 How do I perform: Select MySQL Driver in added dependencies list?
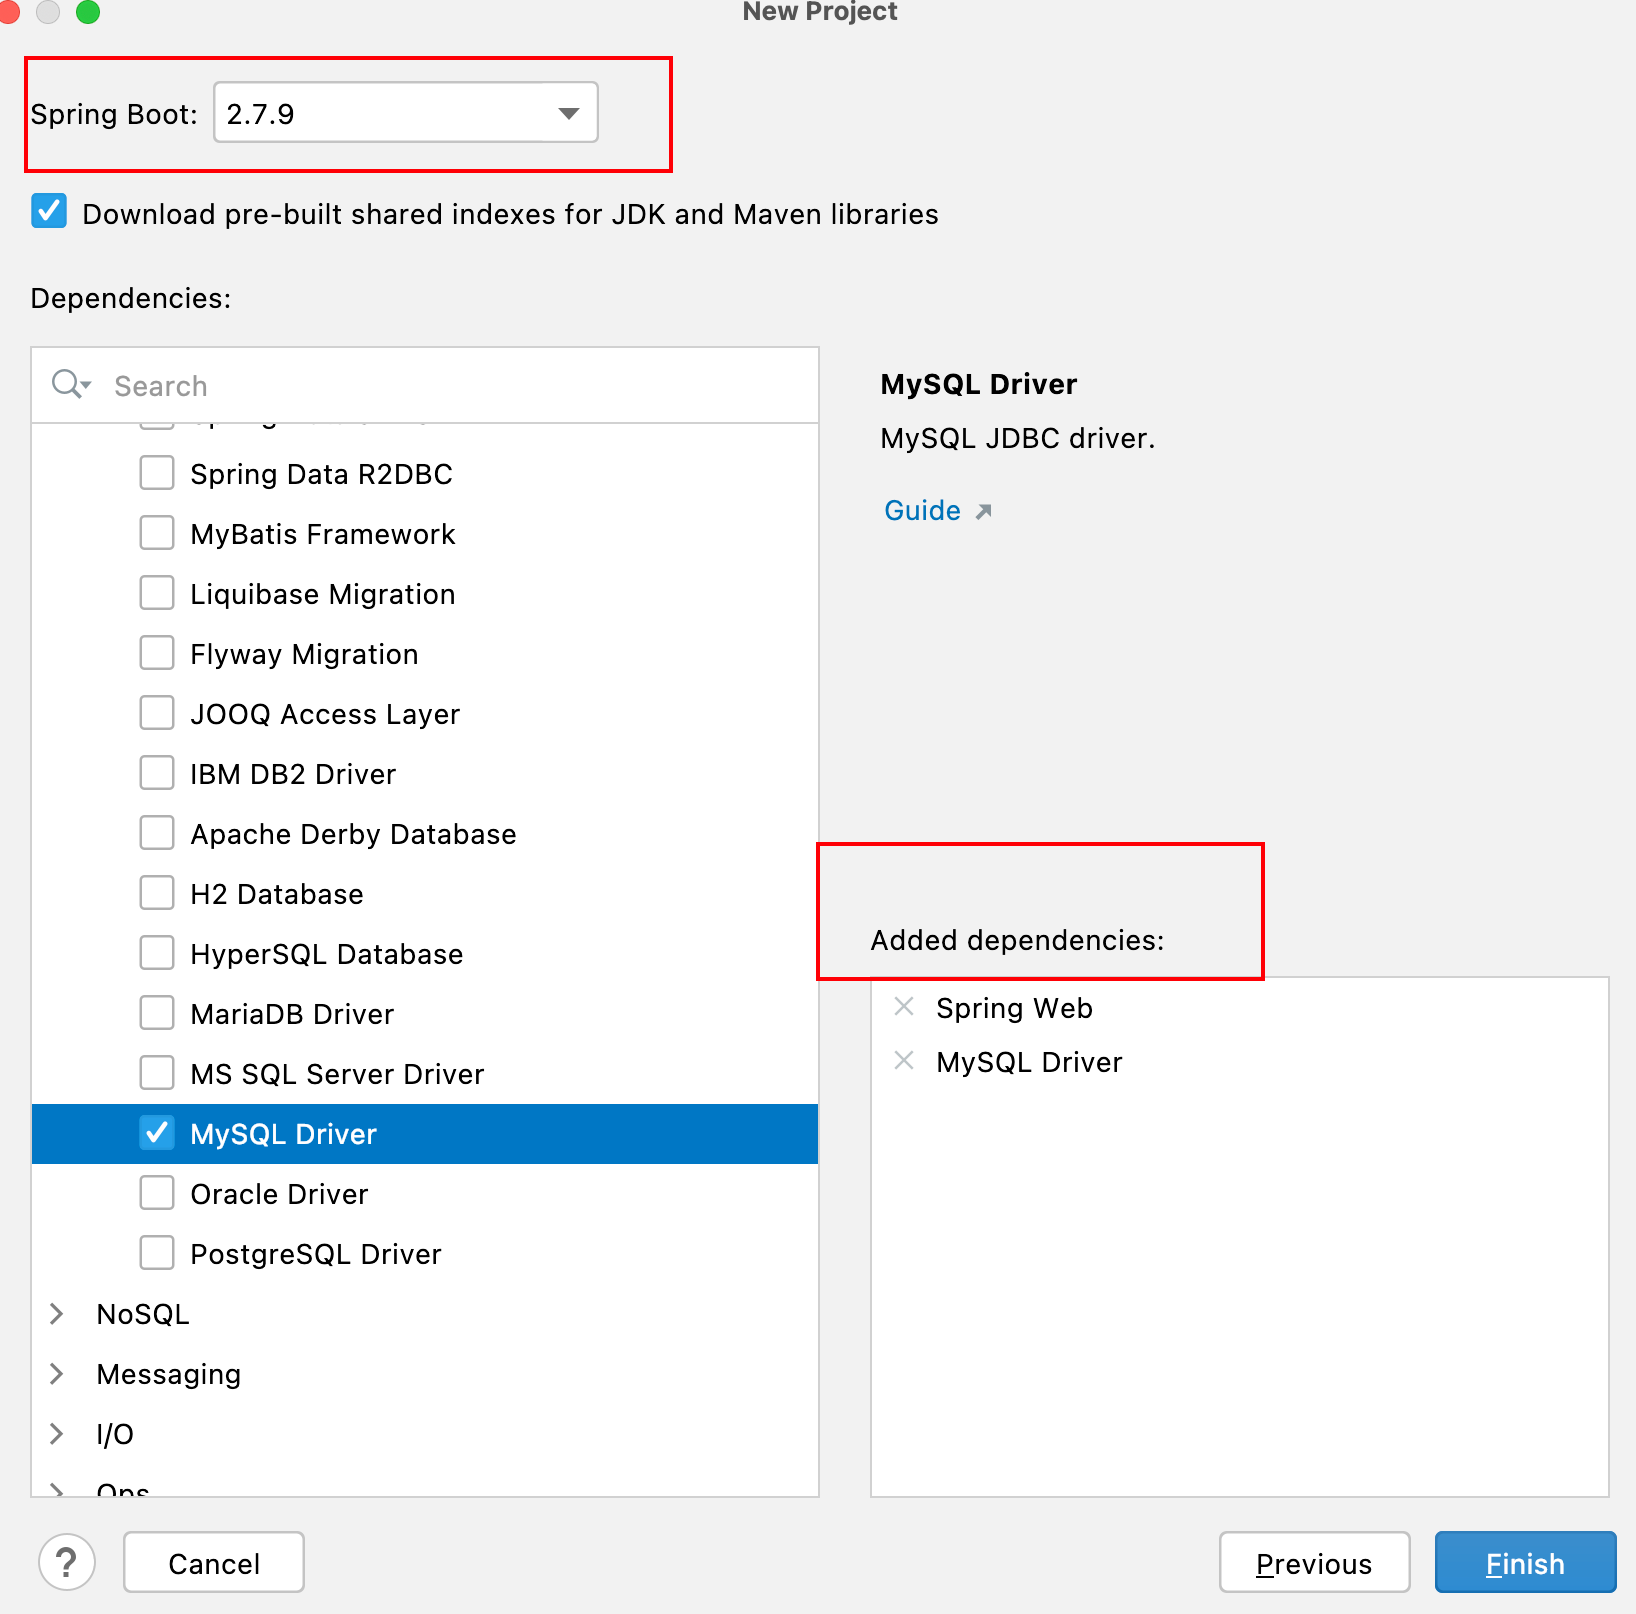(1029, 1062)
